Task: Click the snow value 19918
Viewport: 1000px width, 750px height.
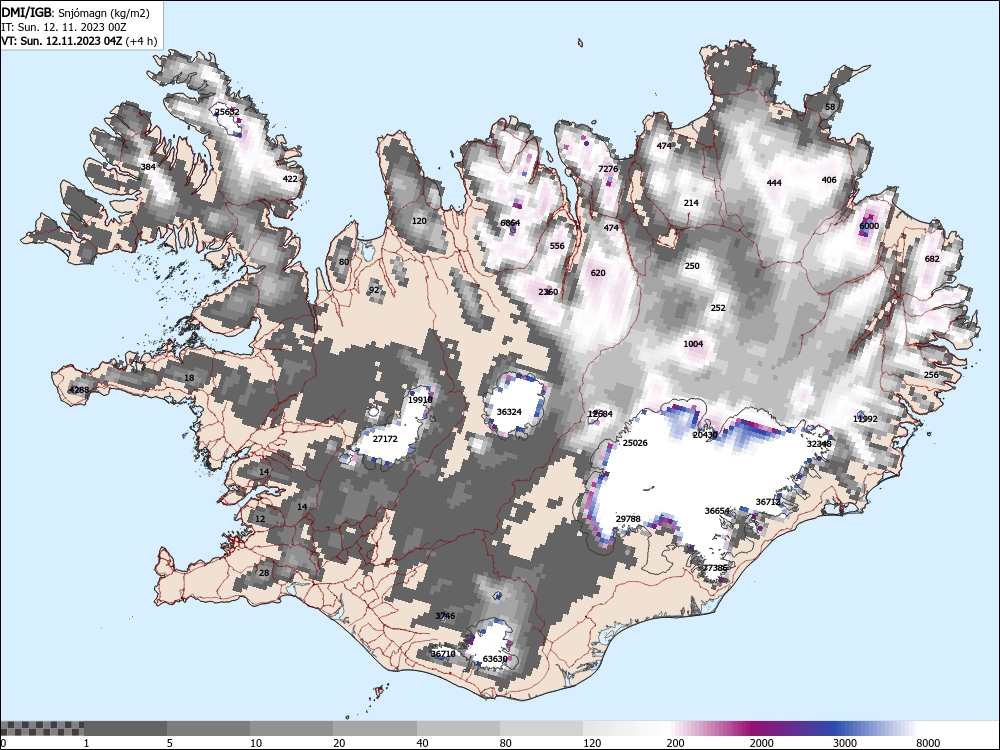Action: [420, 400]
